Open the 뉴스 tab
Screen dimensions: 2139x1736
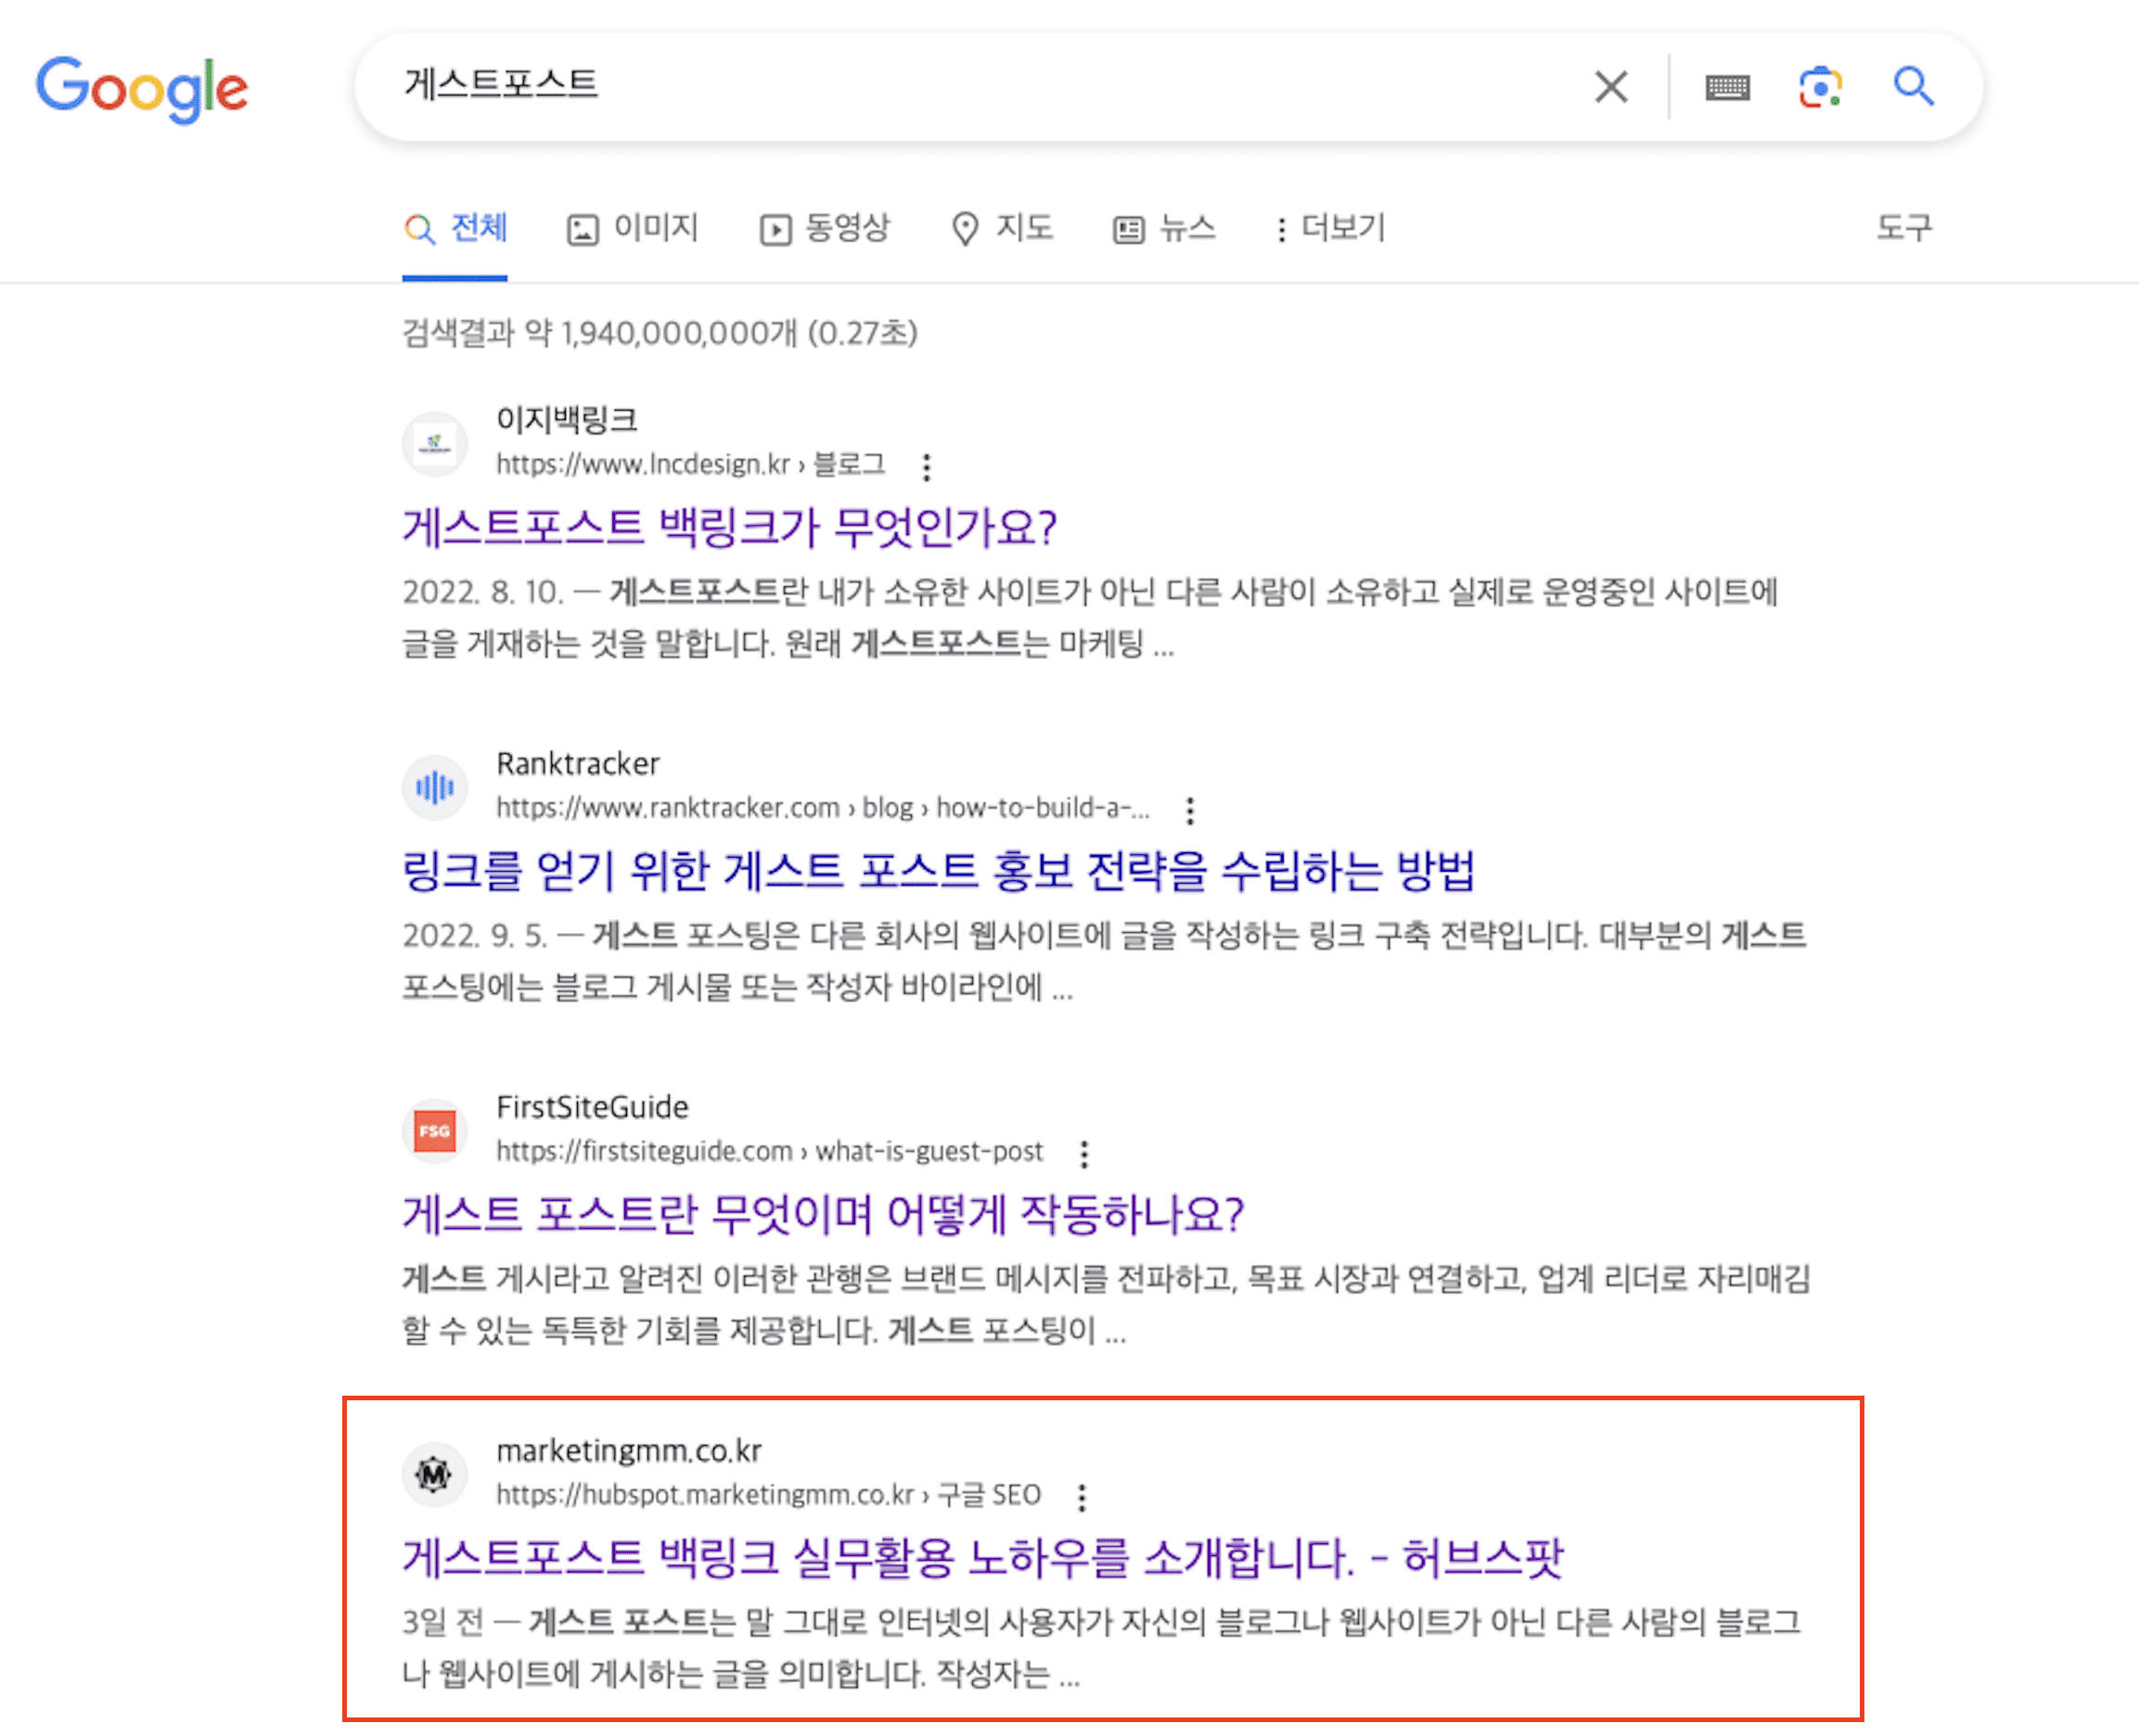click(x=1164, y=229)
